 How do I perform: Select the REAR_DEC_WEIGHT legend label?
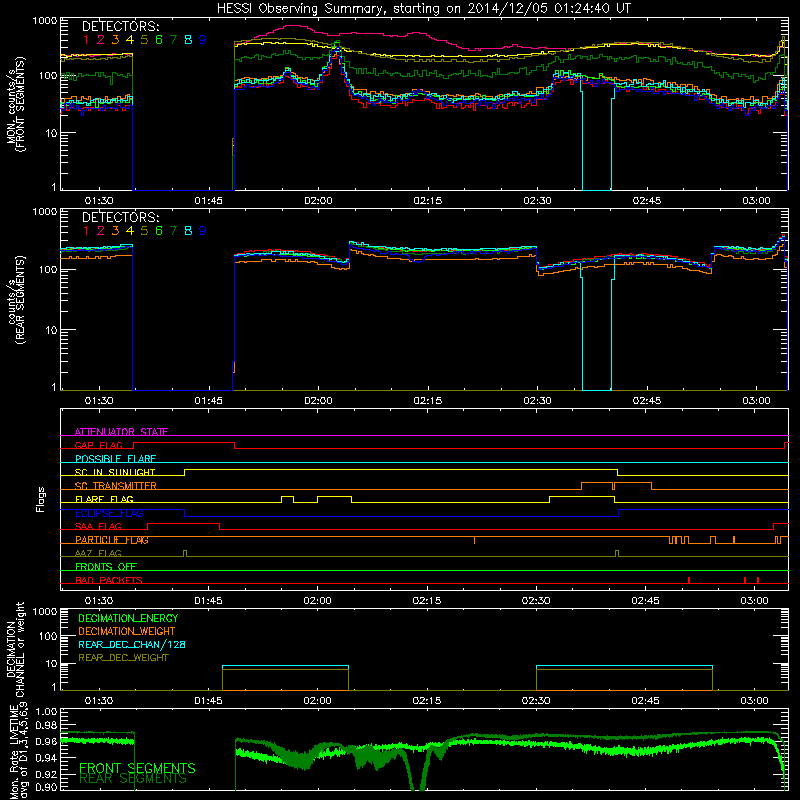pyautogui.click(x=123, y=658)
